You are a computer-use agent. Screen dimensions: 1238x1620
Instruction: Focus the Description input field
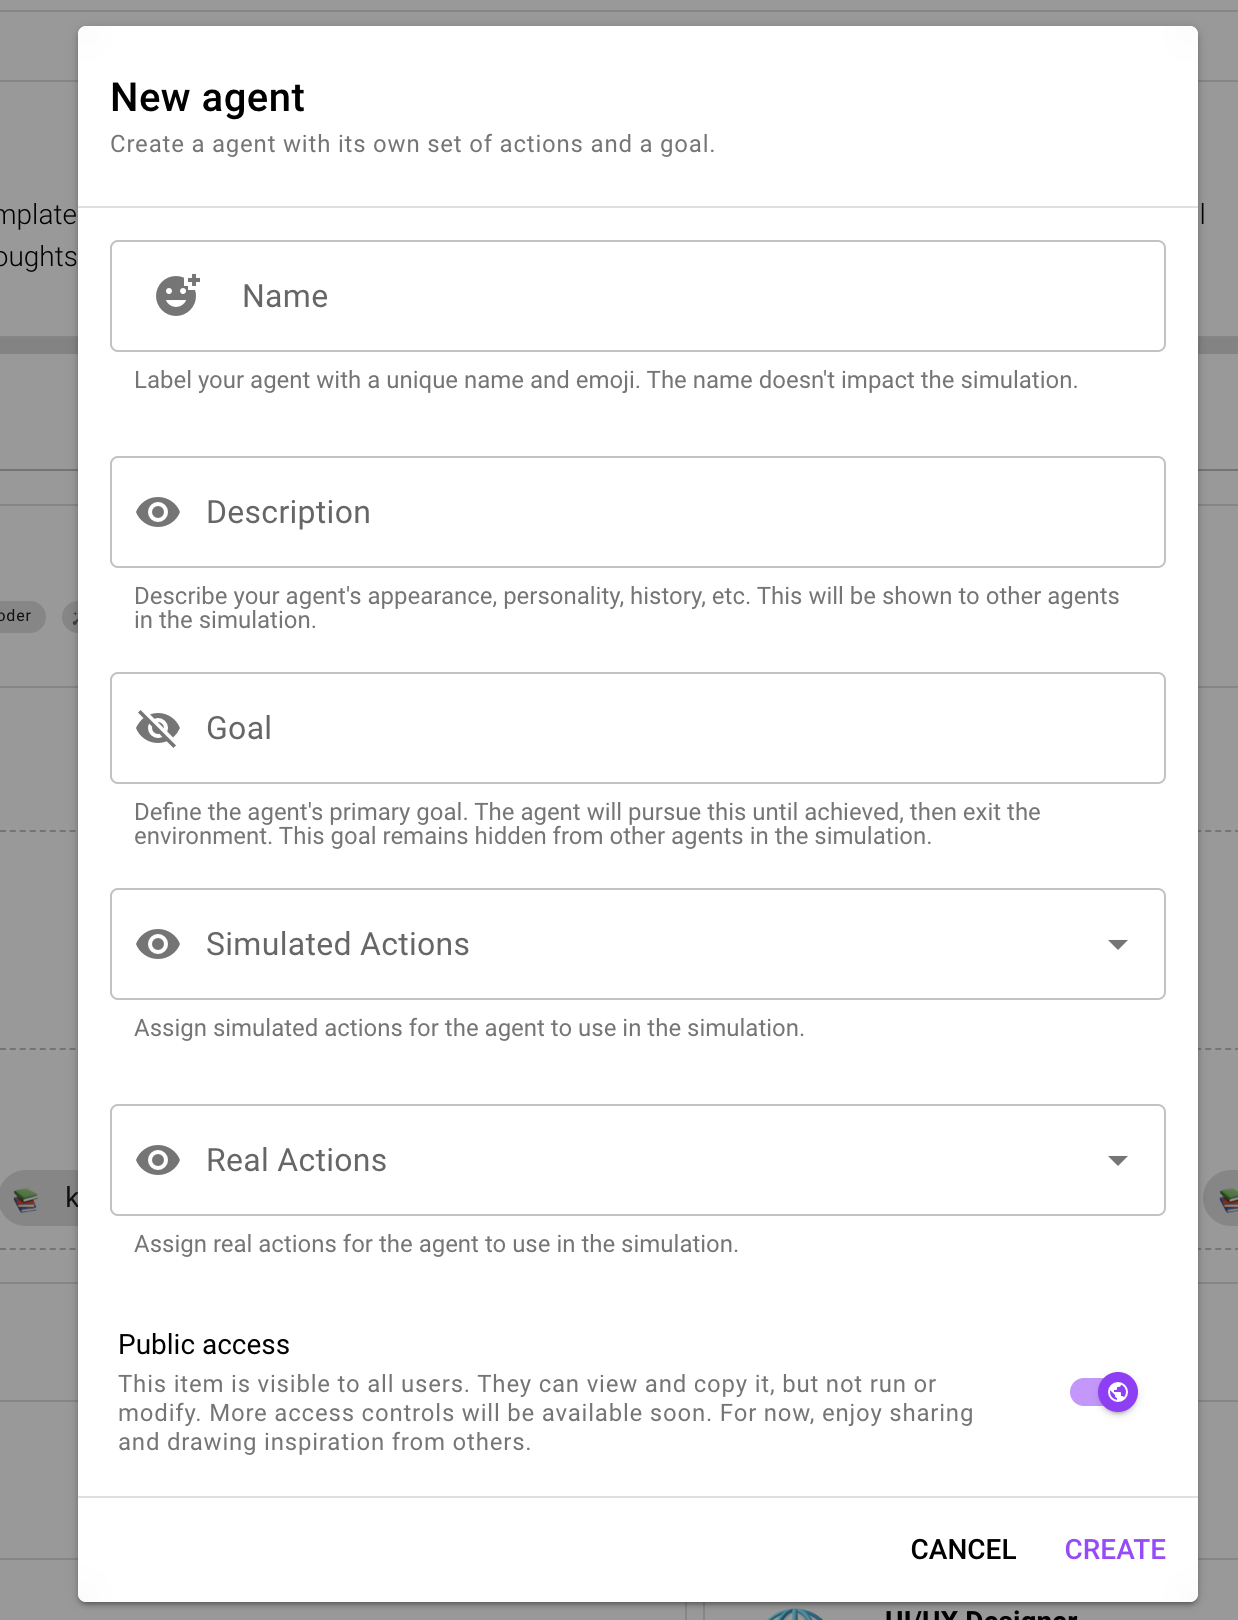[638, 512]
